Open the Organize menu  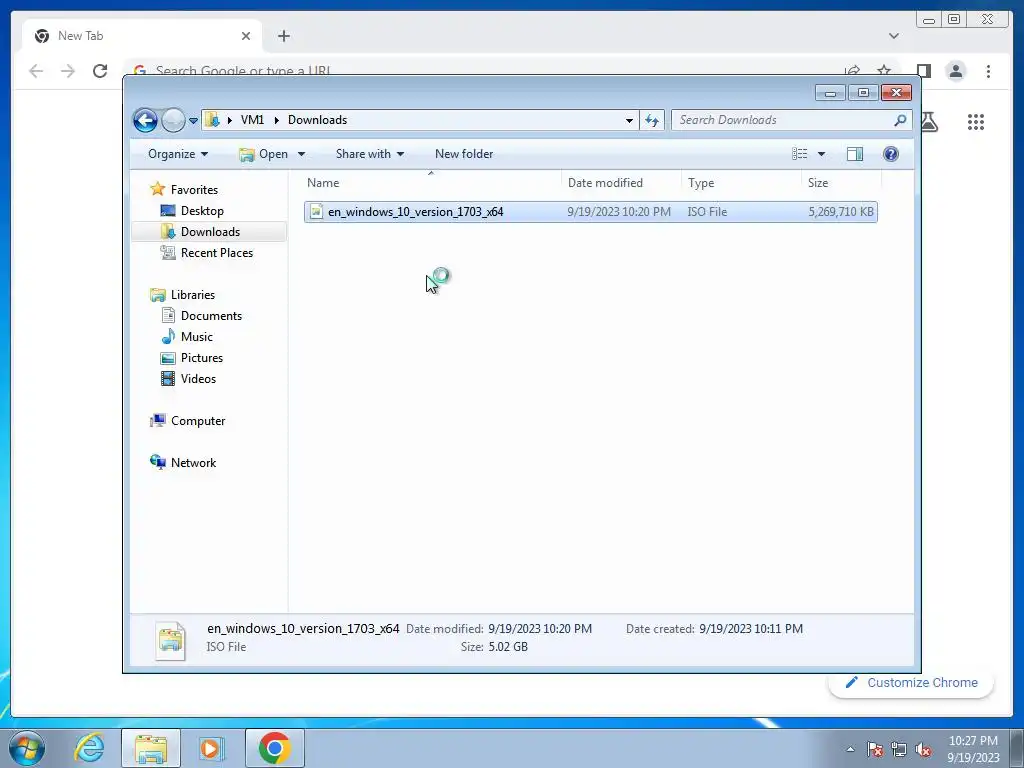[x=178, y=154]
